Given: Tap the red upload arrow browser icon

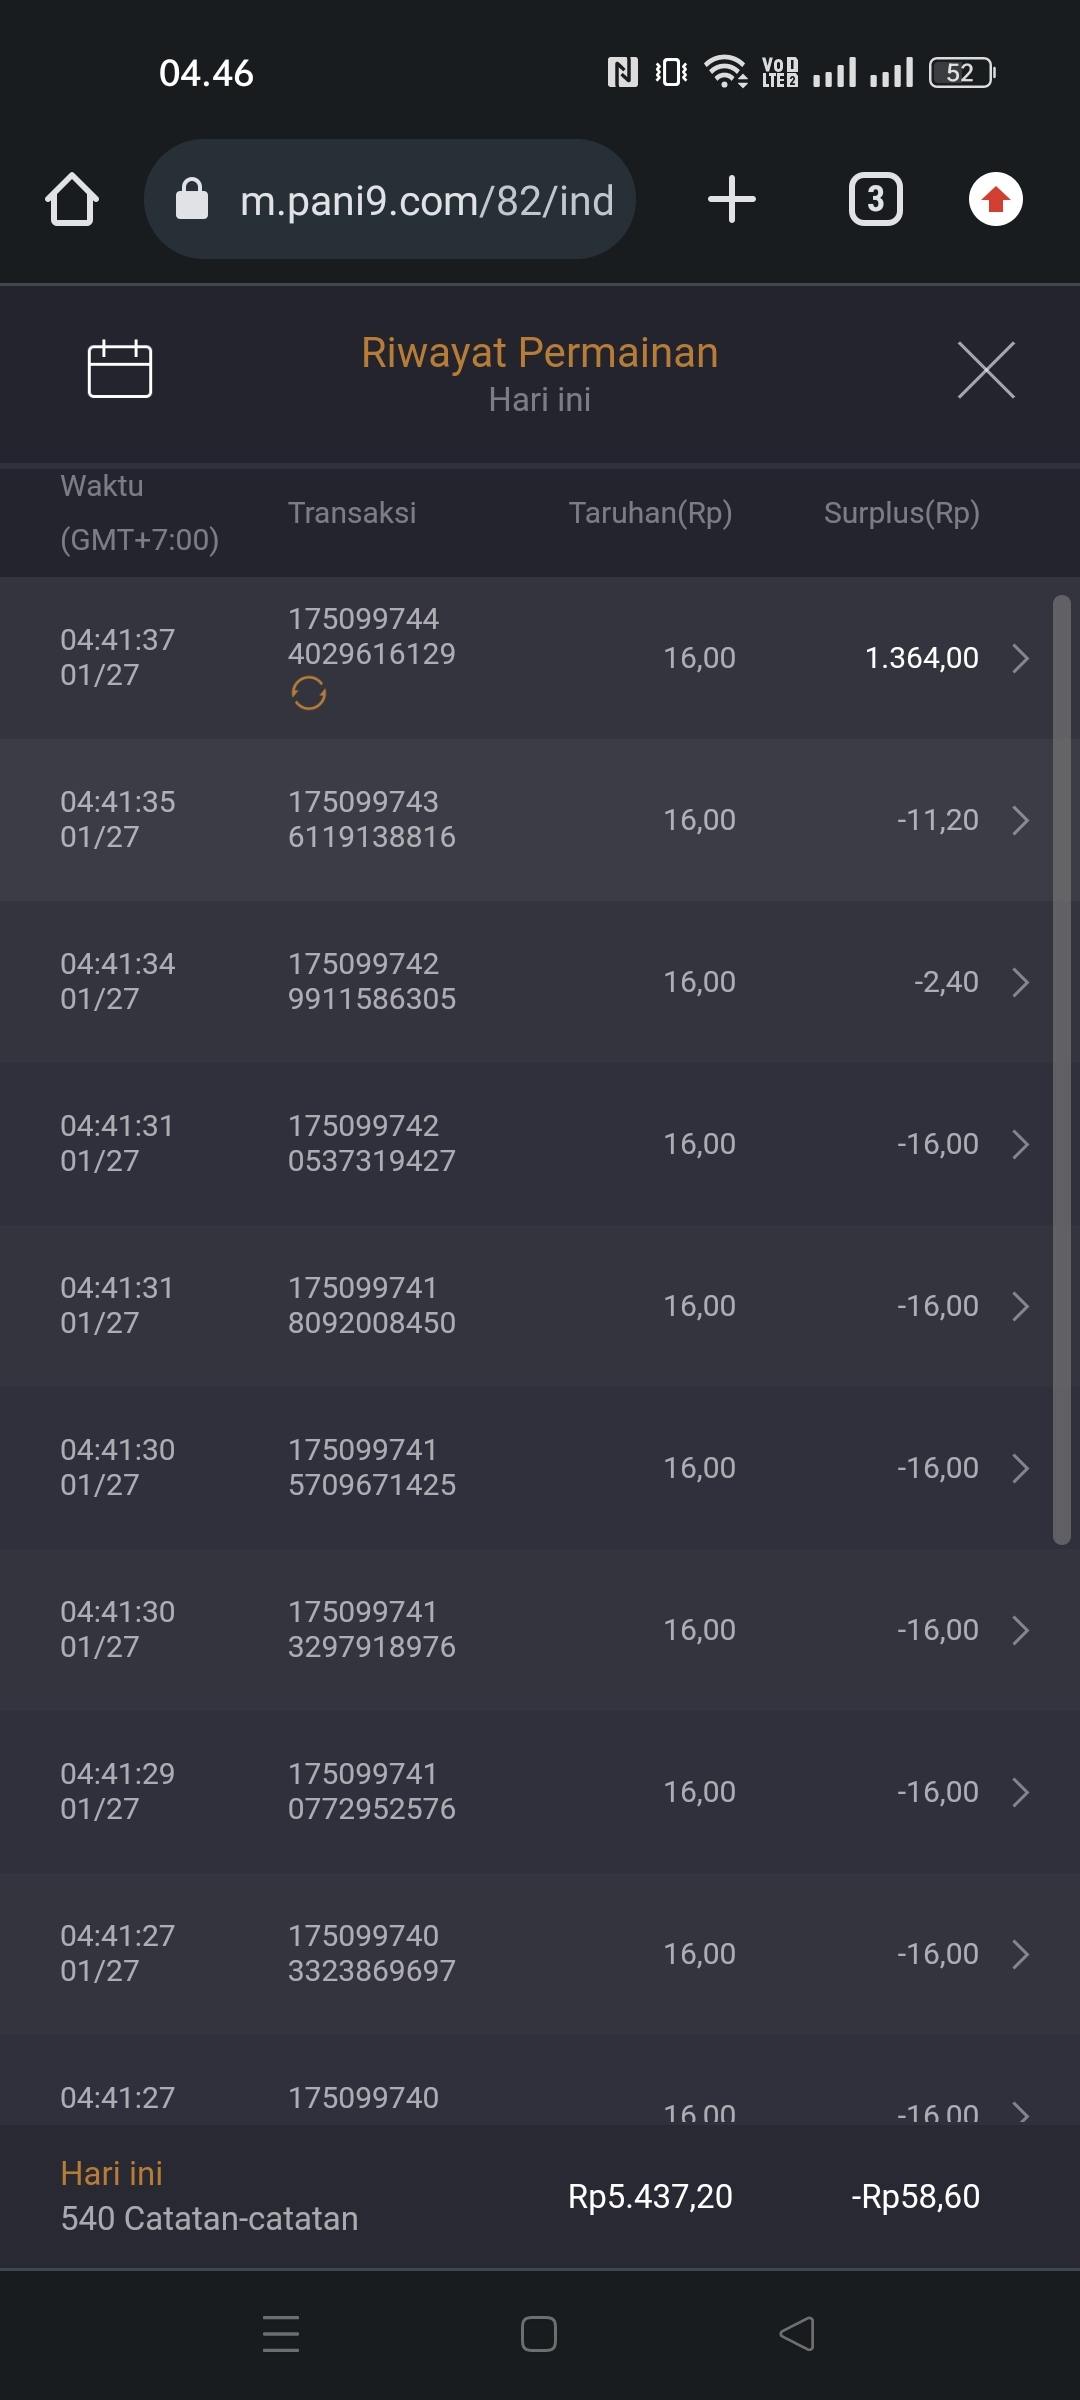Looking at the screenshot, I should 995,199.
